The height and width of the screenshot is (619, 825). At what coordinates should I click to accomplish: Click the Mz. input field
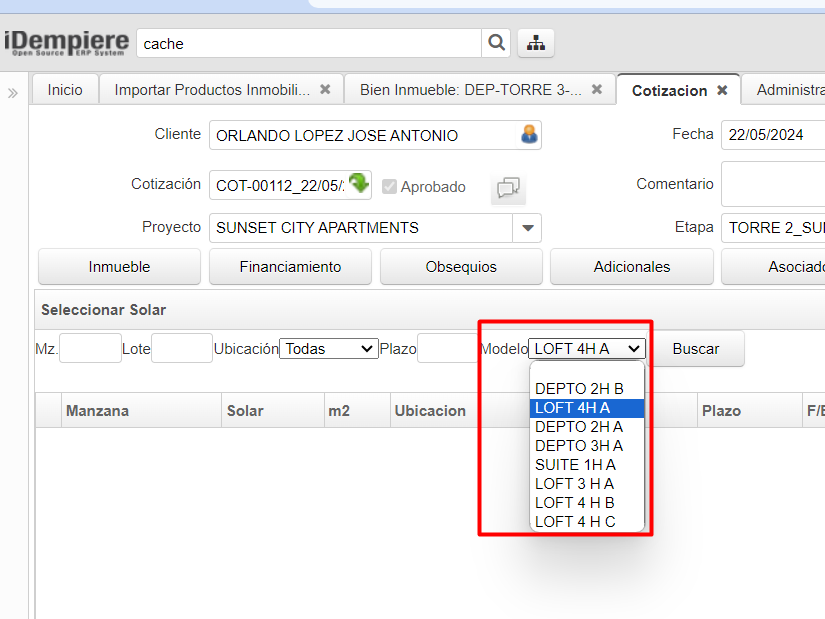pos(90,349)
